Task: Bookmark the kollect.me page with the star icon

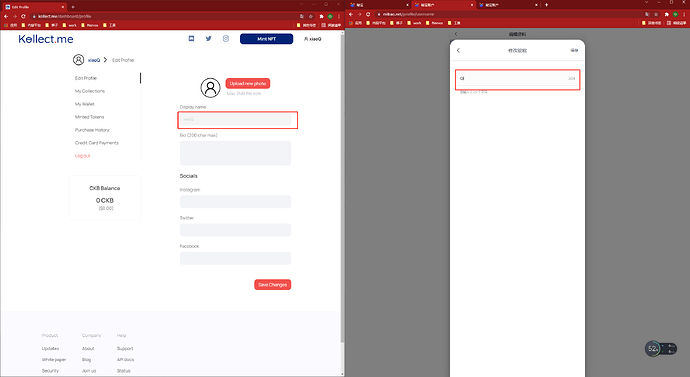Action: click(x=311, y=16)
